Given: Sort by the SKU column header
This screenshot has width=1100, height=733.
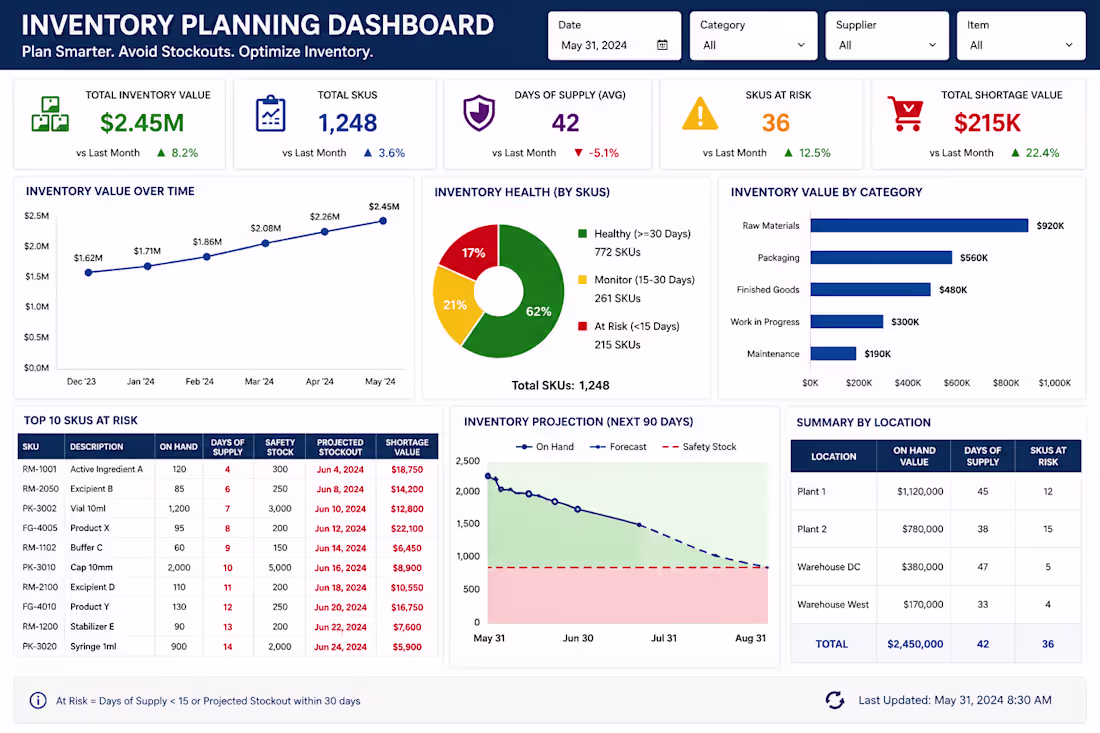Looking at the screenshot, I should tap(41, 447).
